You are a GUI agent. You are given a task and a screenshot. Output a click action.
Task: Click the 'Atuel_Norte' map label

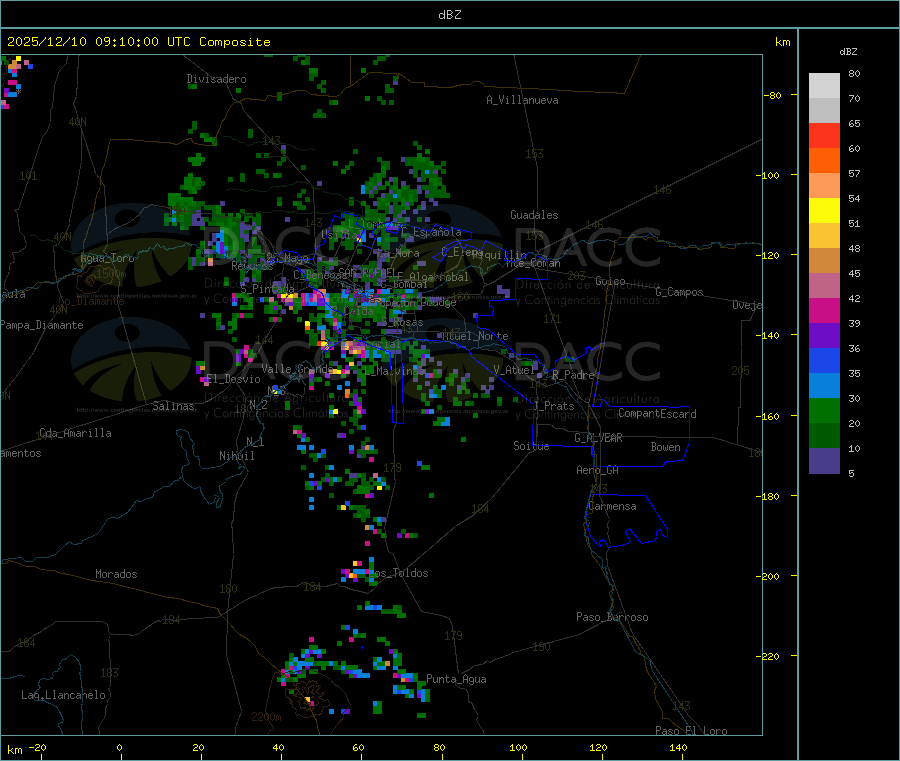click(475, 336)
